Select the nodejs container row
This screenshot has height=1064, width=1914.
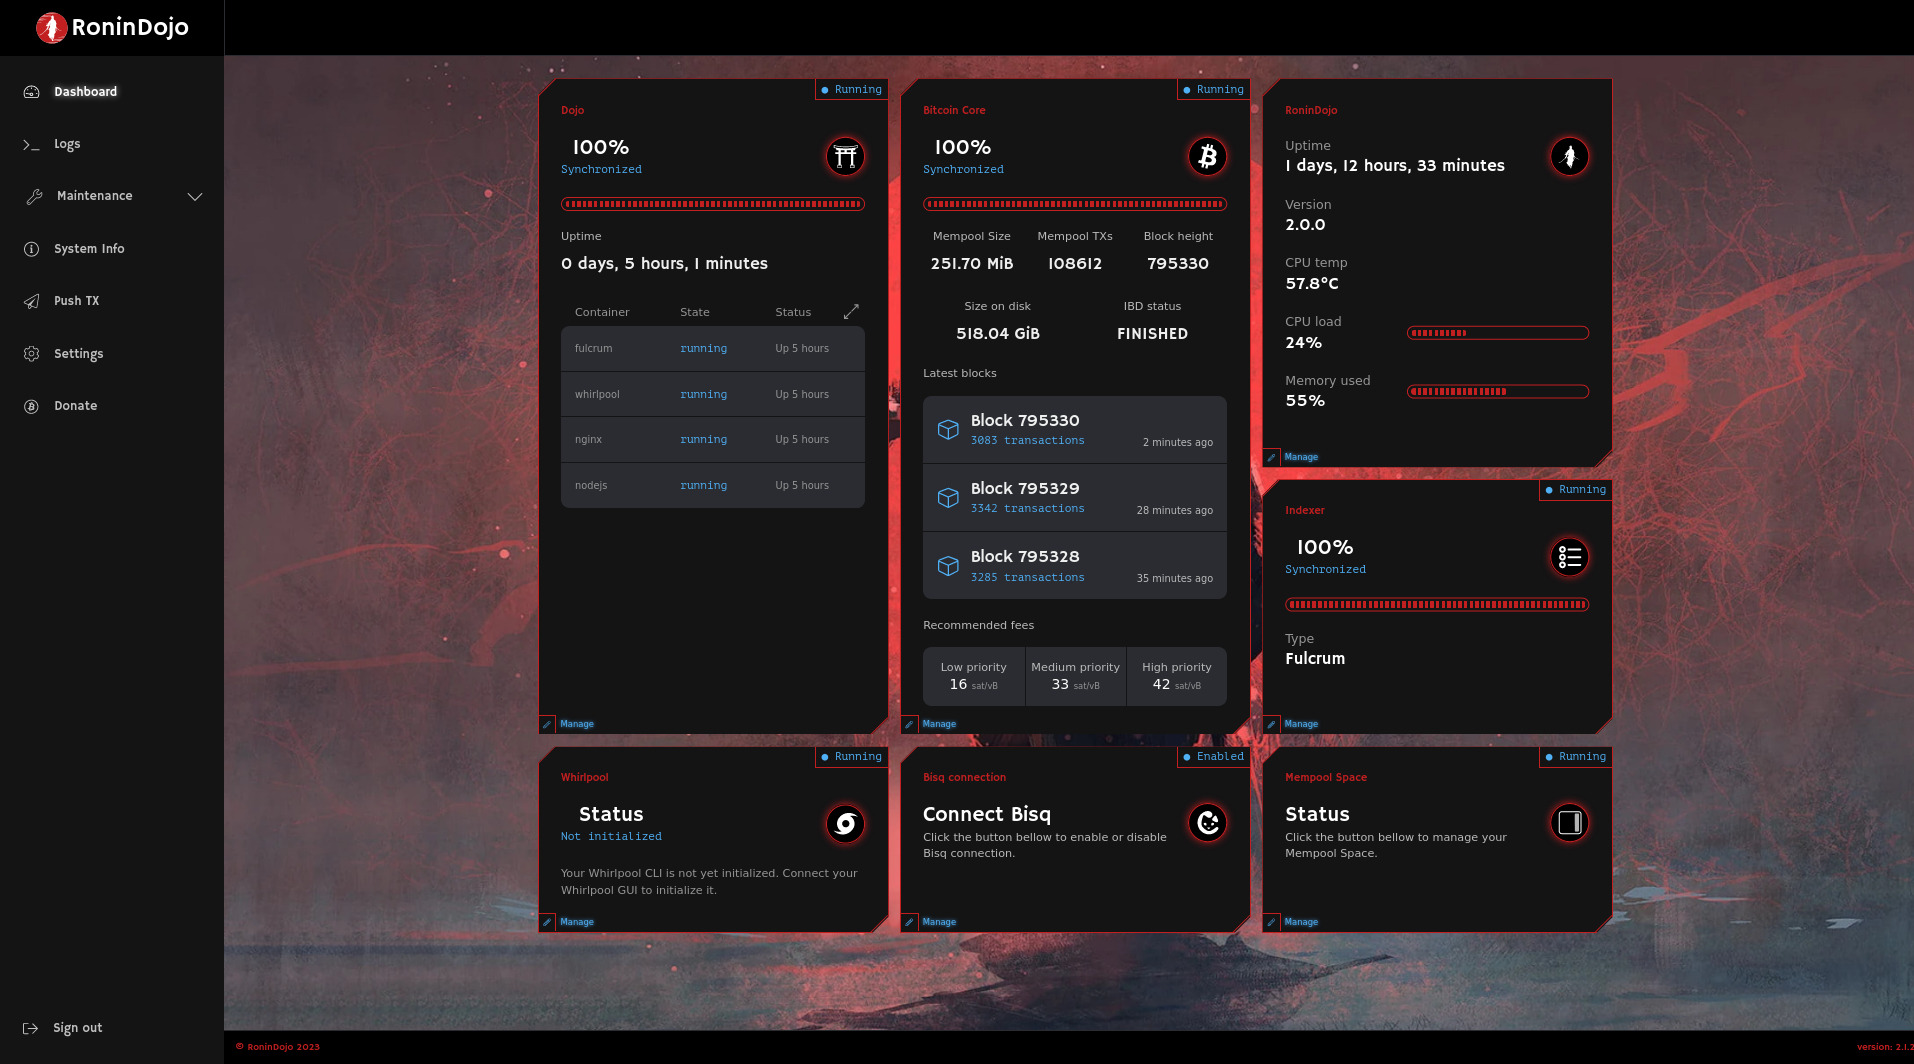[x=713, y=486]
